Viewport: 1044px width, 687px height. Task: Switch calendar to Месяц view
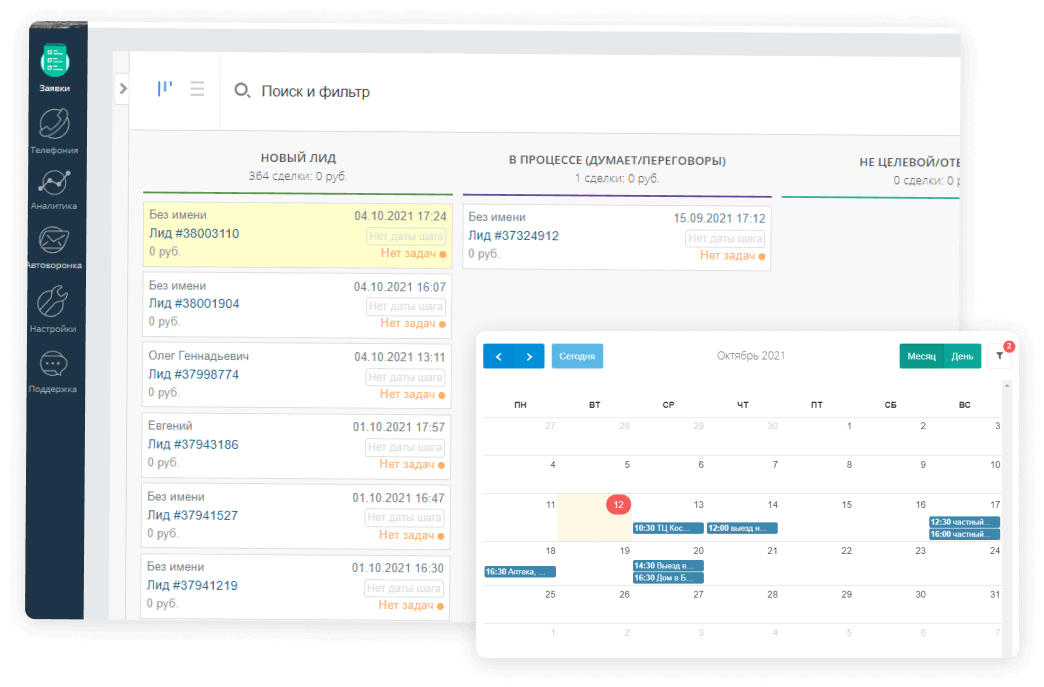921,356
